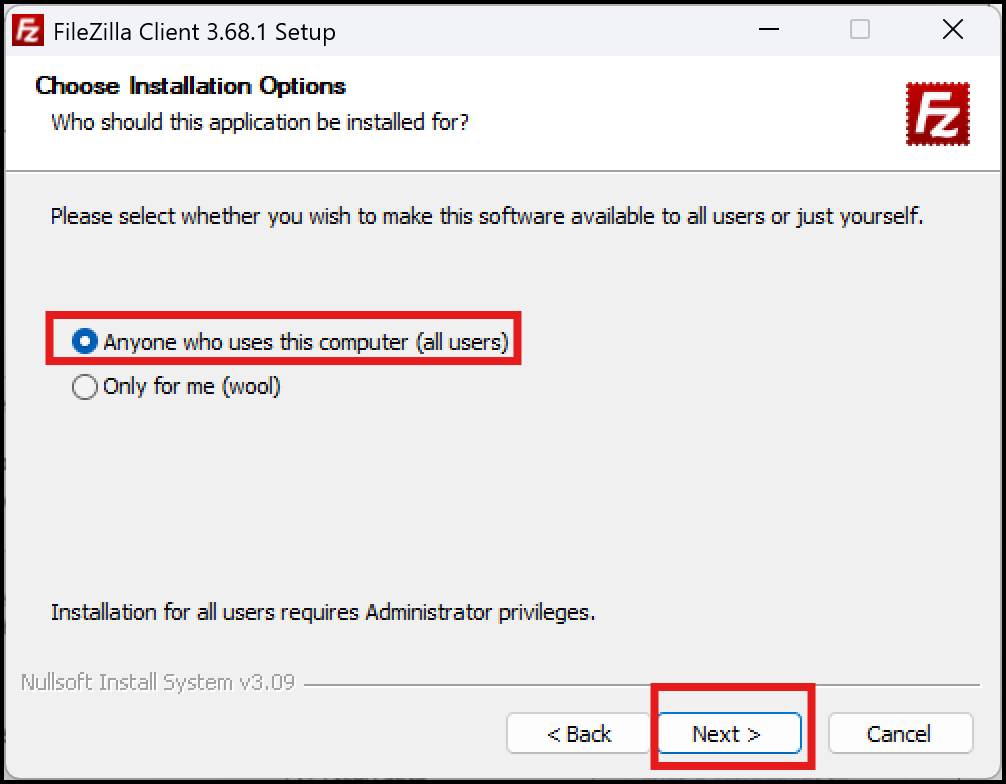Click 'Who should this application be installed for?' text
The image size is (1006, 784).
point(260,122)
